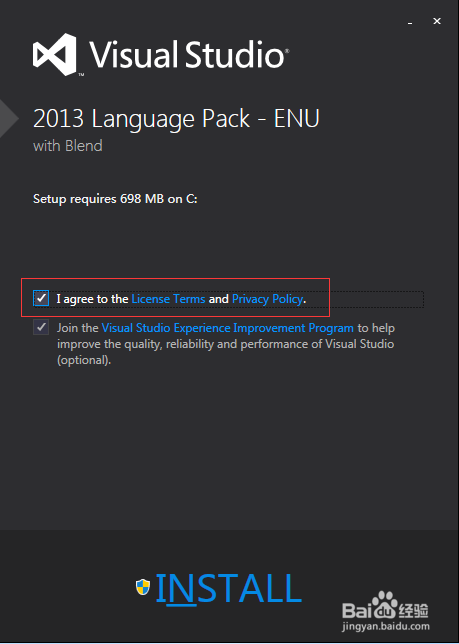This screenshot has height=644, width=459.
Task: Click the "with Blend" subtitle
Action: [x=68, y=146]
